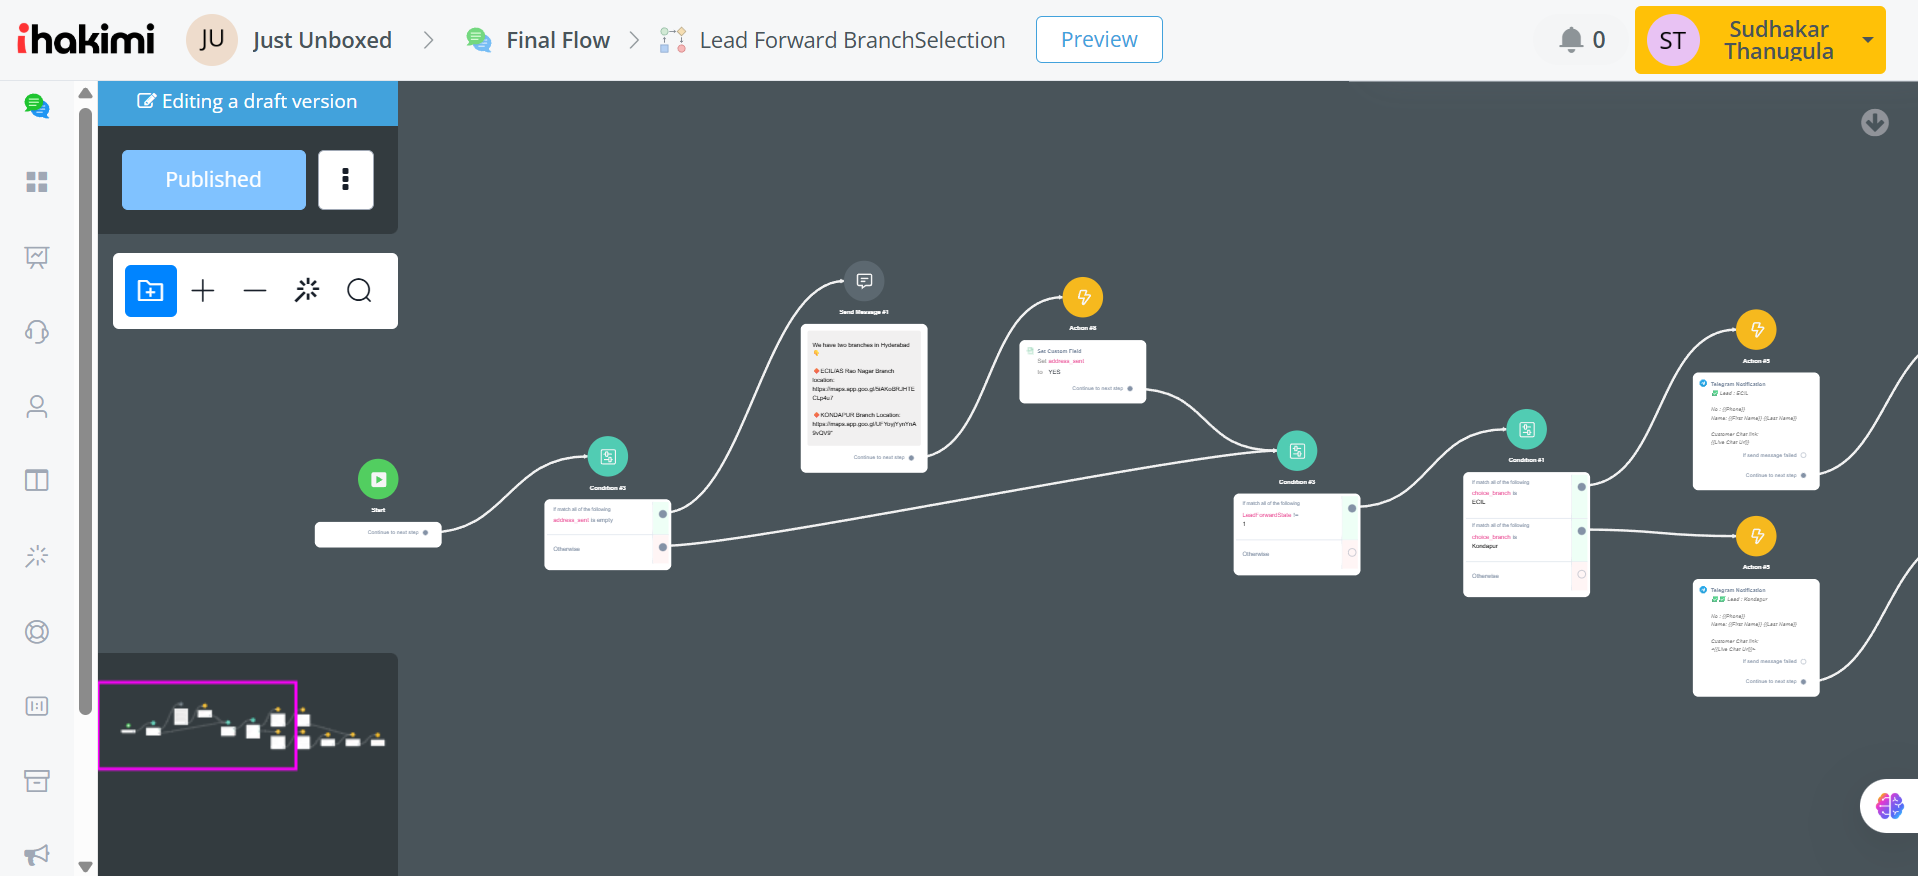Click the green Start node icon
Screen dimensions: 1918x876
[378, 480]
